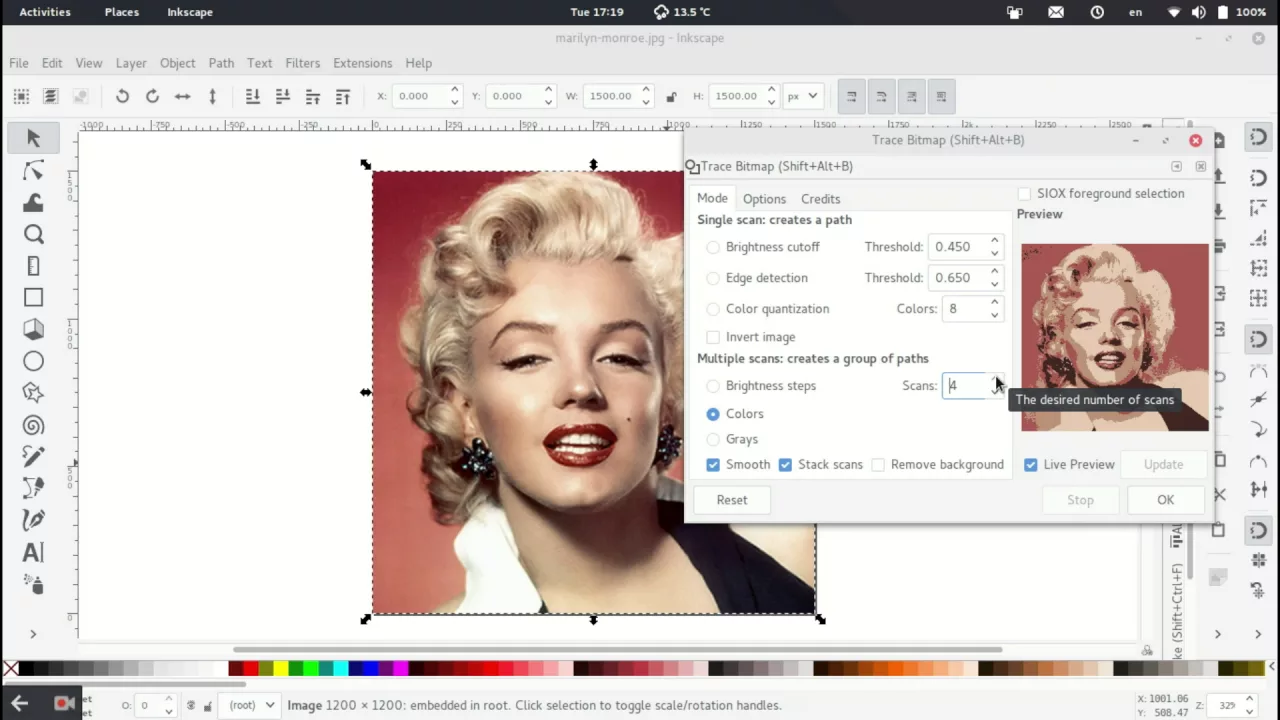Viewport: 1280px width, 720px height.
Task: Select the Calligraphy tool
Action: [33, 520]
